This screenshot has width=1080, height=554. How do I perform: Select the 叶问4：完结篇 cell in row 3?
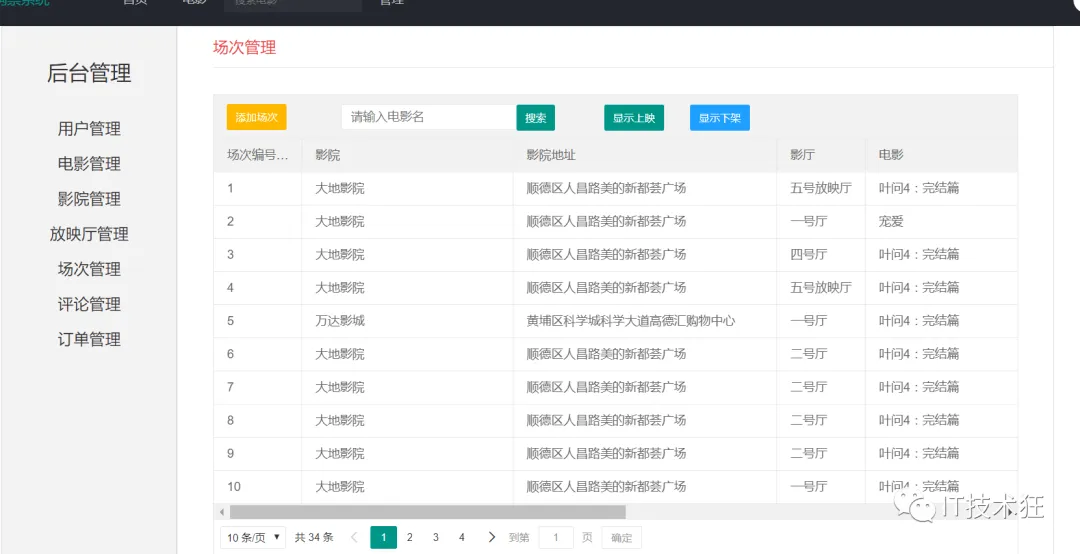(x=941, y=255)
